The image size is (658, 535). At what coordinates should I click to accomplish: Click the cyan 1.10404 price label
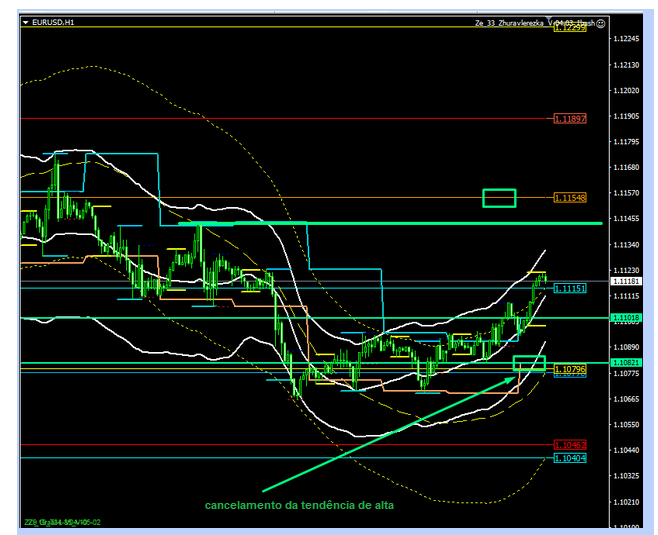click(569, 457)
